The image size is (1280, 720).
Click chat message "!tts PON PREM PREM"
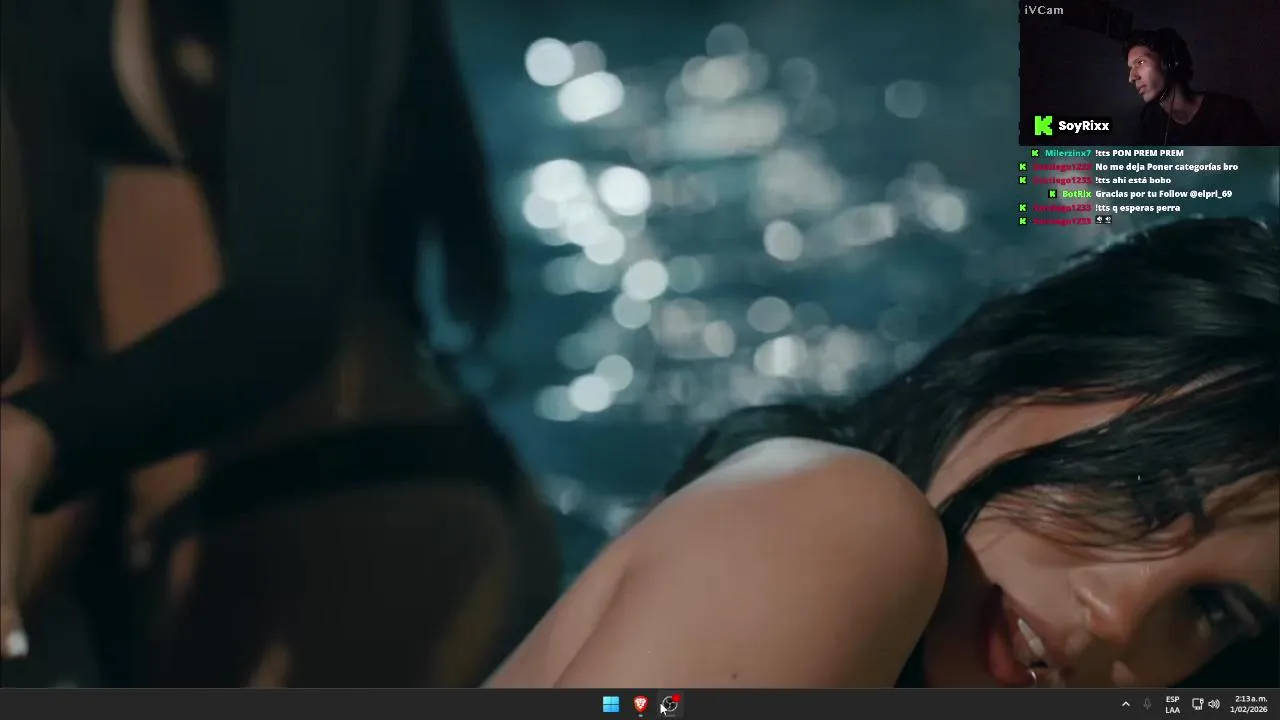pos(1139,153)
